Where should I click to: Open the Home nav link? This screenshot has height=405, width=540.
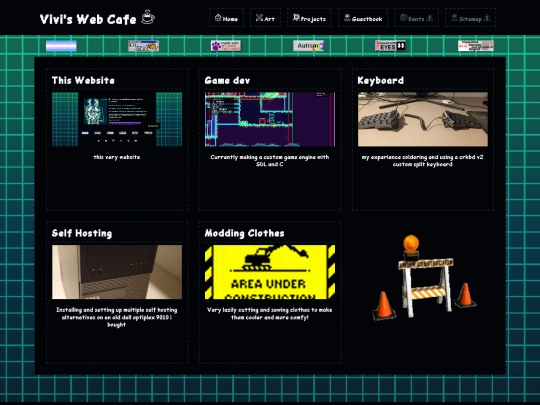(226, 18)
